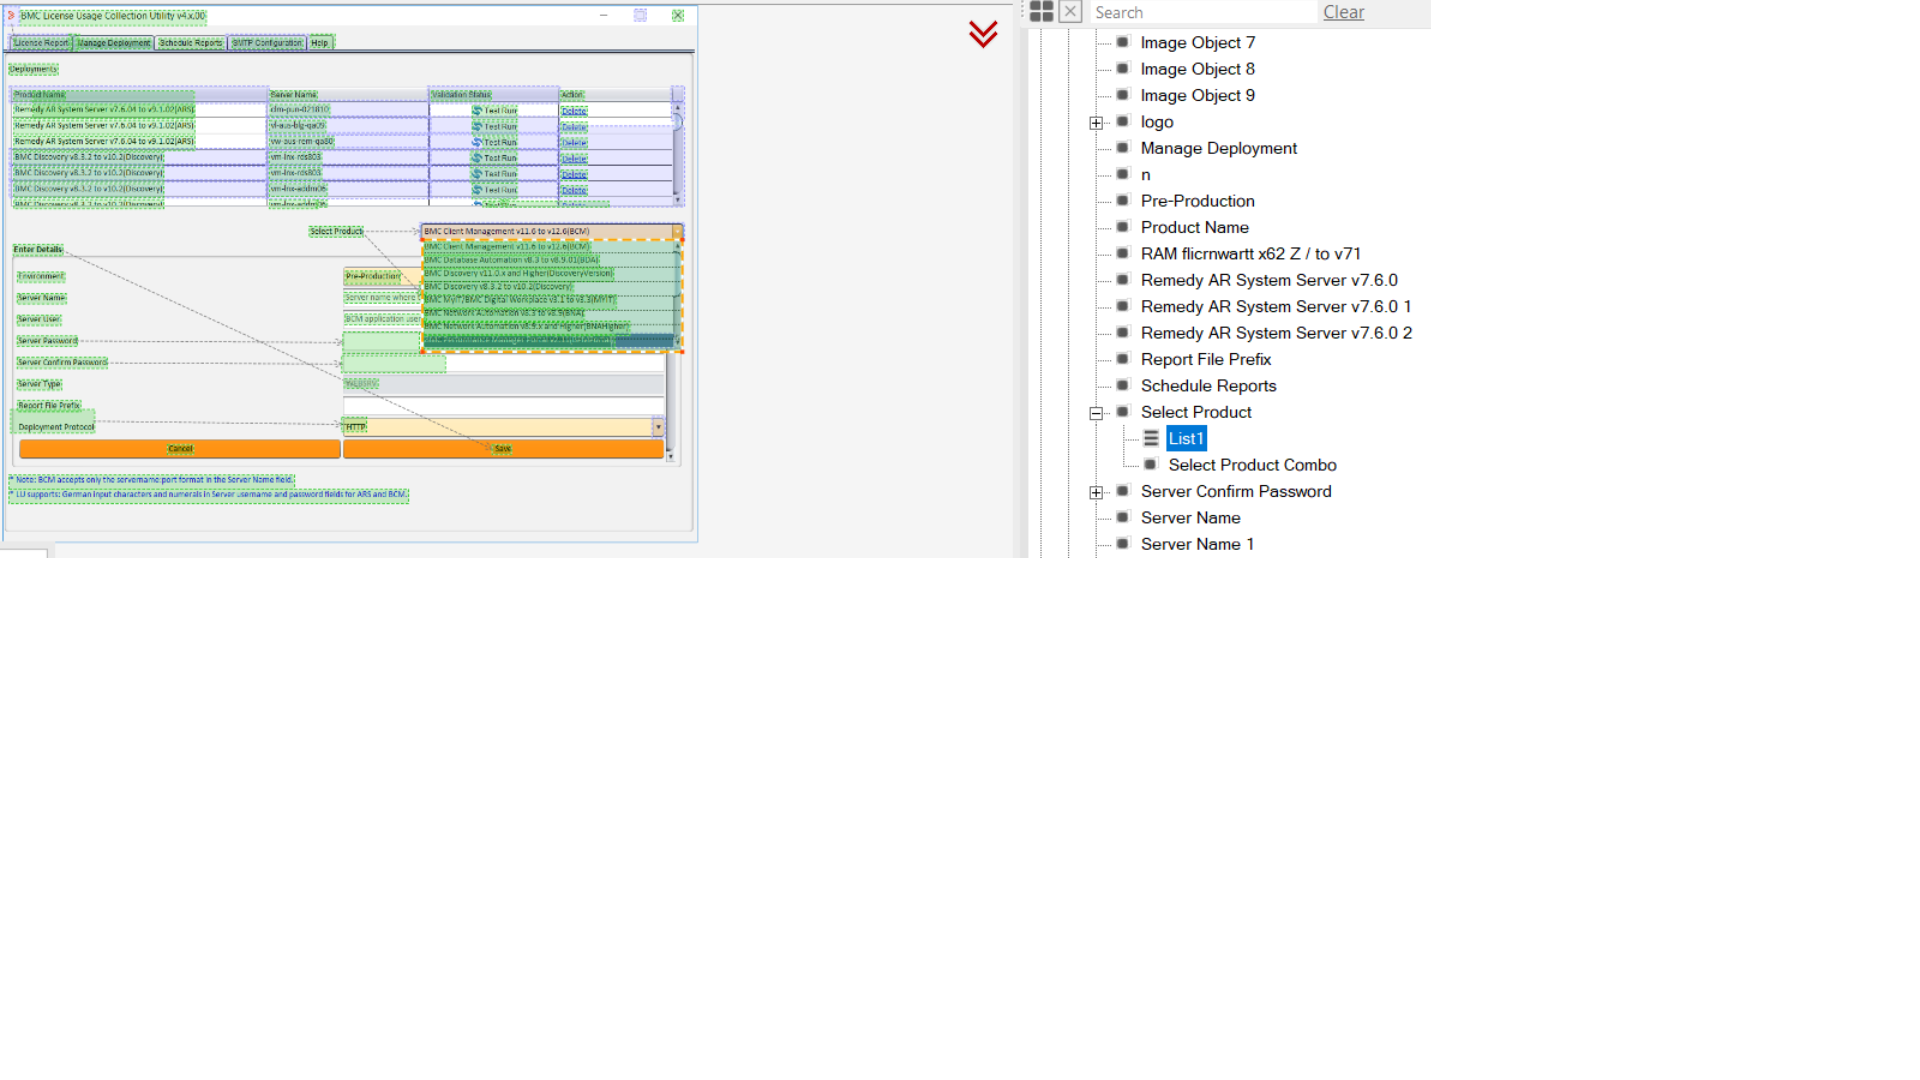Expand the Server Confirm Password node
1920x1080 pixels.
pyautogui.click(x=1096, y=492)
